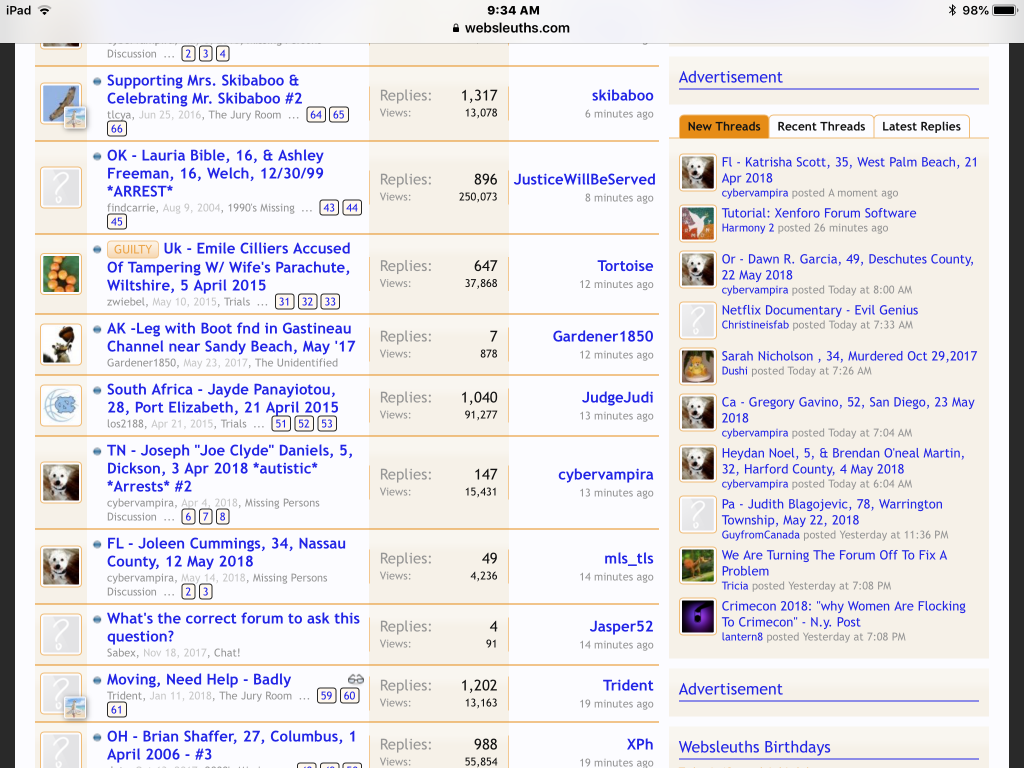Open los2188's globe avatar

pyautogui.click(x=61, y=405)
